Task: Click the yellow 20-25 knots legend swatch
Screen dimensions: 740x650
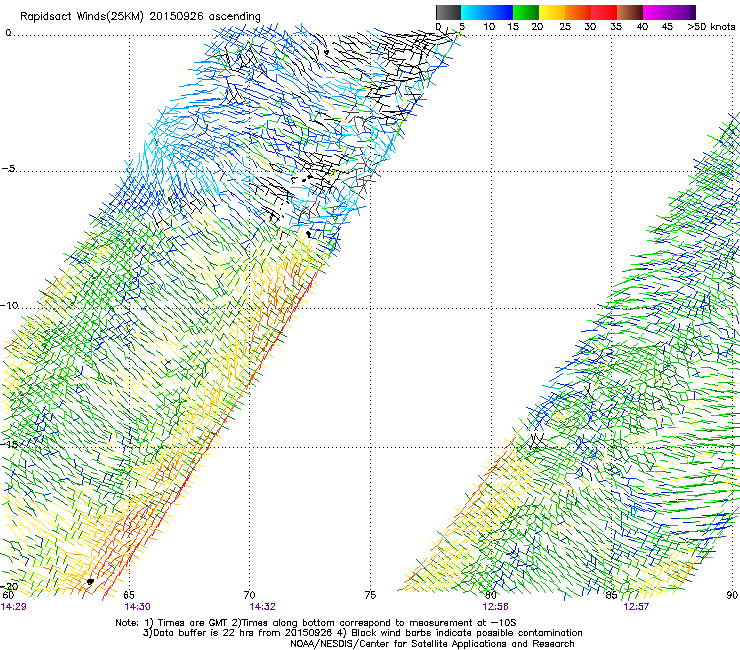Action: [x=552, y=12]
